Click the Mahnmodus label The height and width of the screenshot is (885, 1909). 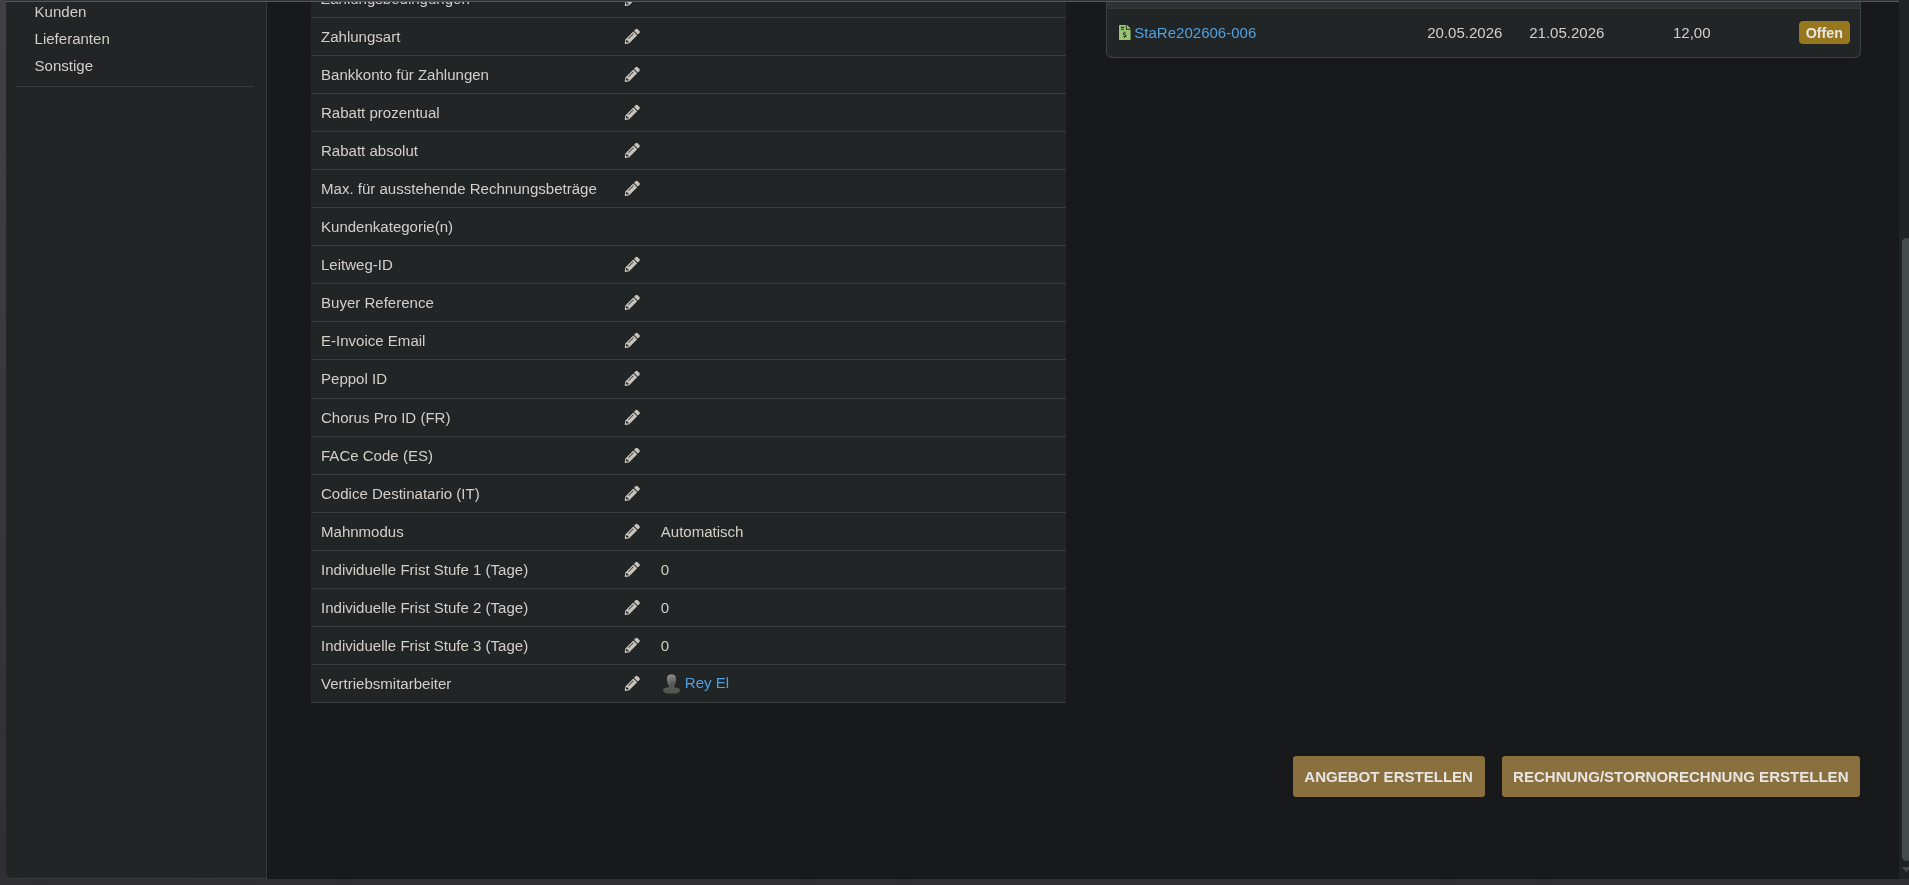[362, 532]
